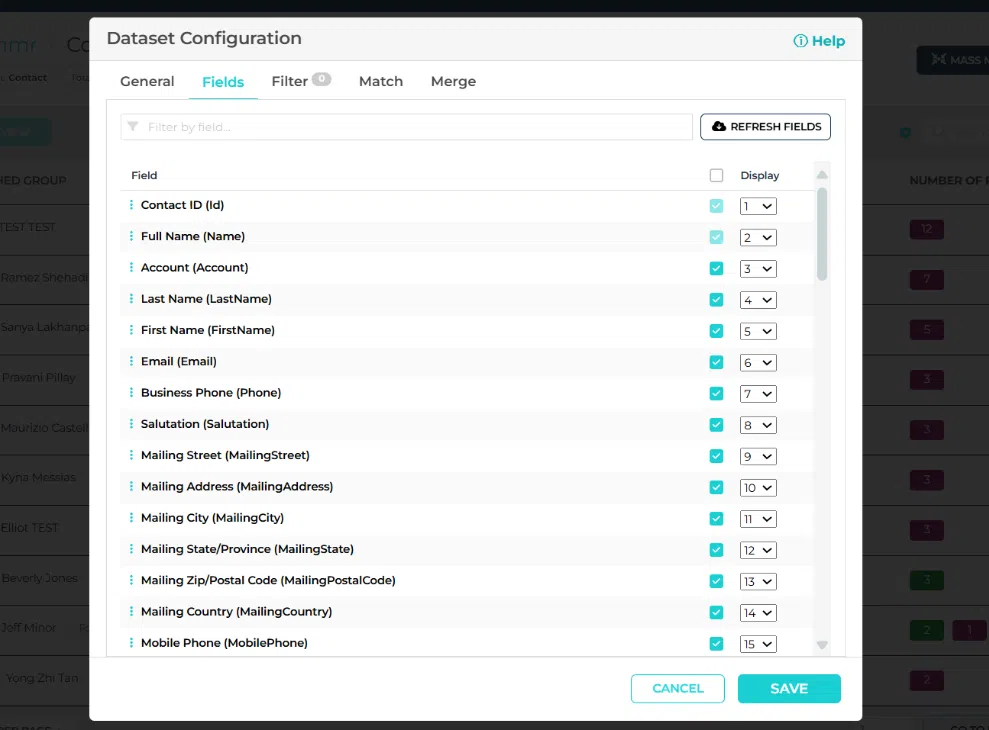Viewport: 989px width, 730px height.
Task: Open the General tab
Action: click(x=147, y=81)
